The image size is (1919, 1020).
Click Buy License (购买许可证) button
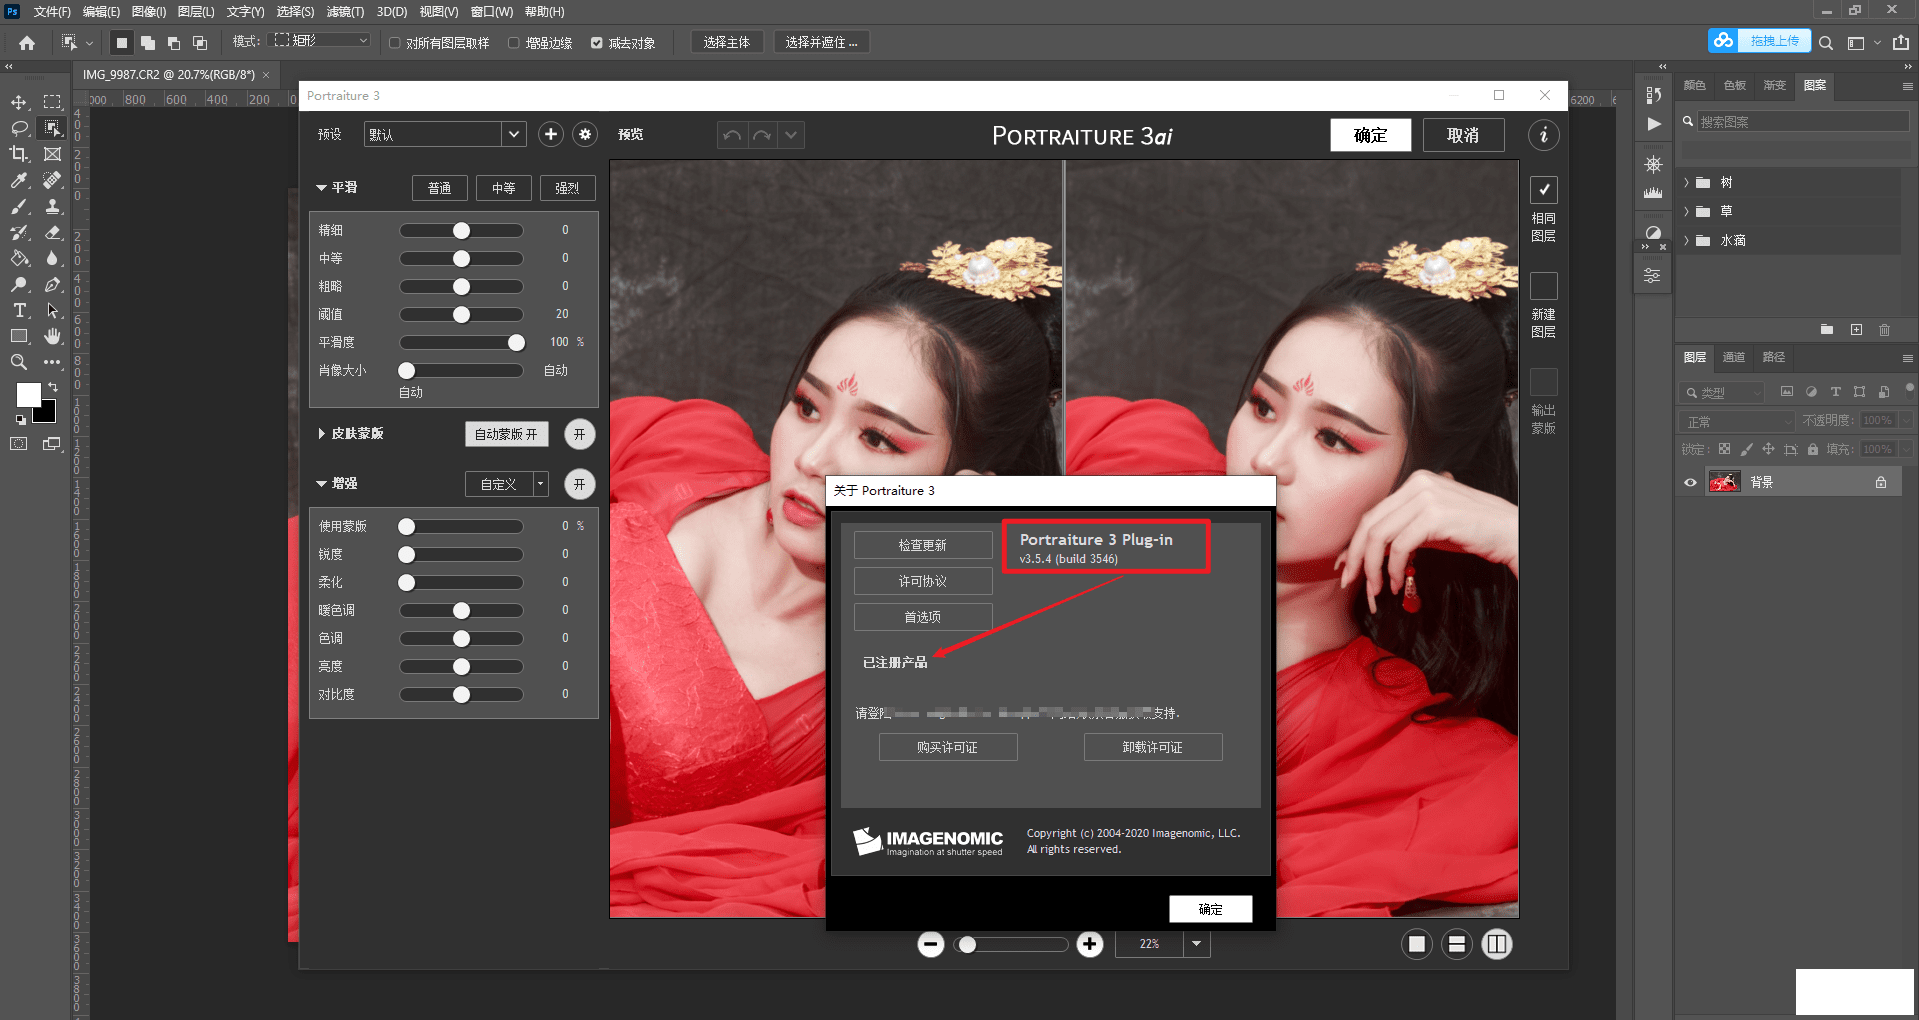948,747
